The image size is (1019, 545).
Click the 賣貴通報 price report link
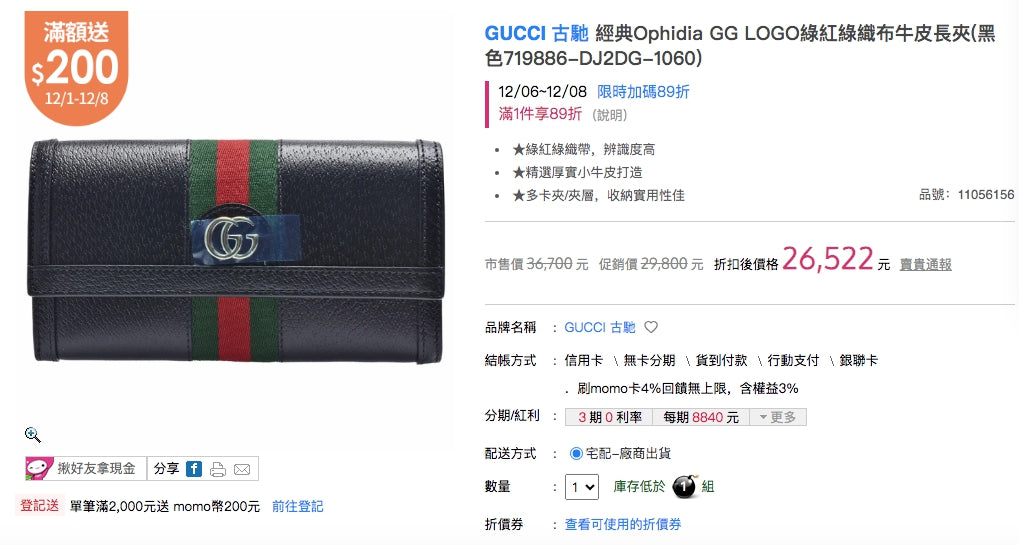pos(925,264)
